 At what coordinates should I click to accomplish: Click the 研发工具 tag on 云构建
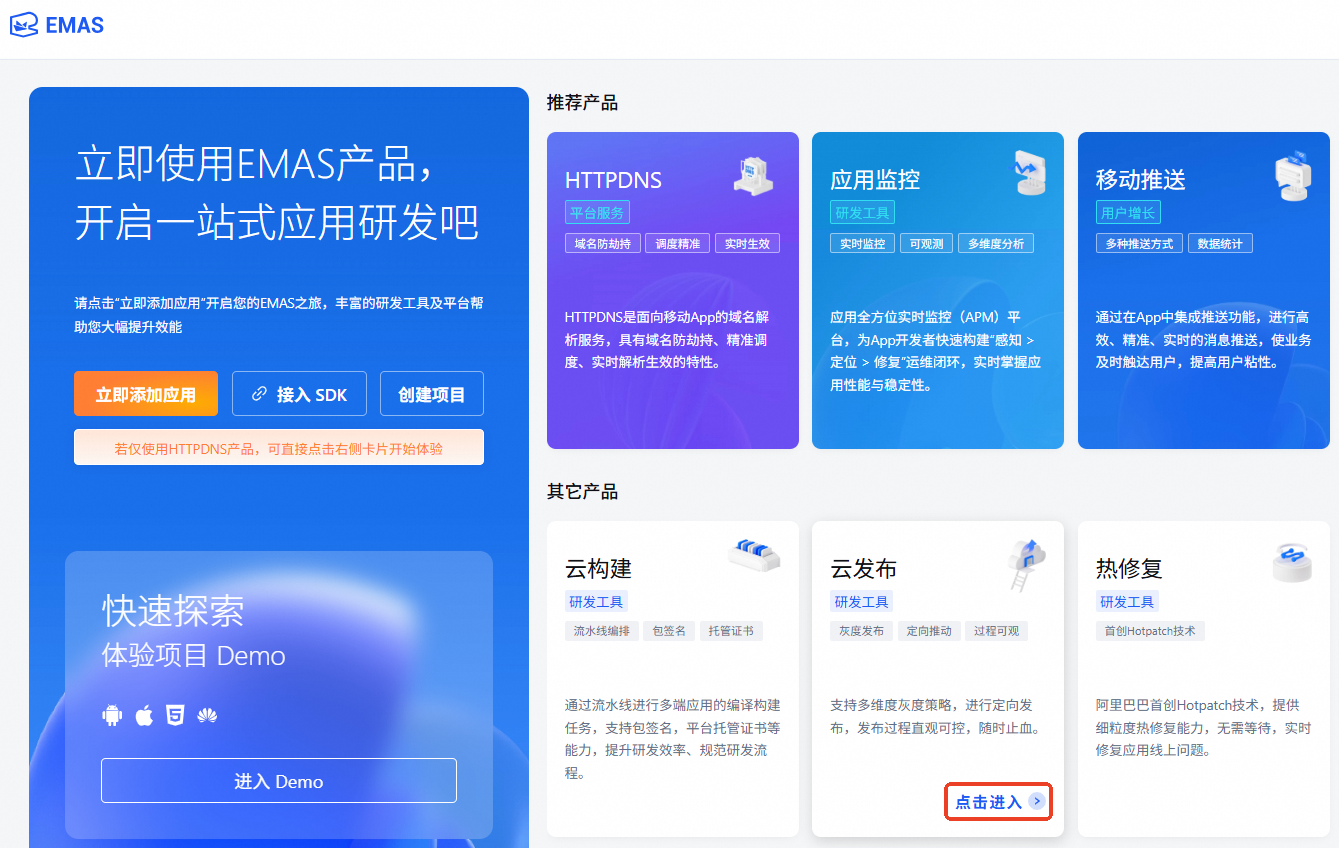pyautogui.click(x=596, y=601)
